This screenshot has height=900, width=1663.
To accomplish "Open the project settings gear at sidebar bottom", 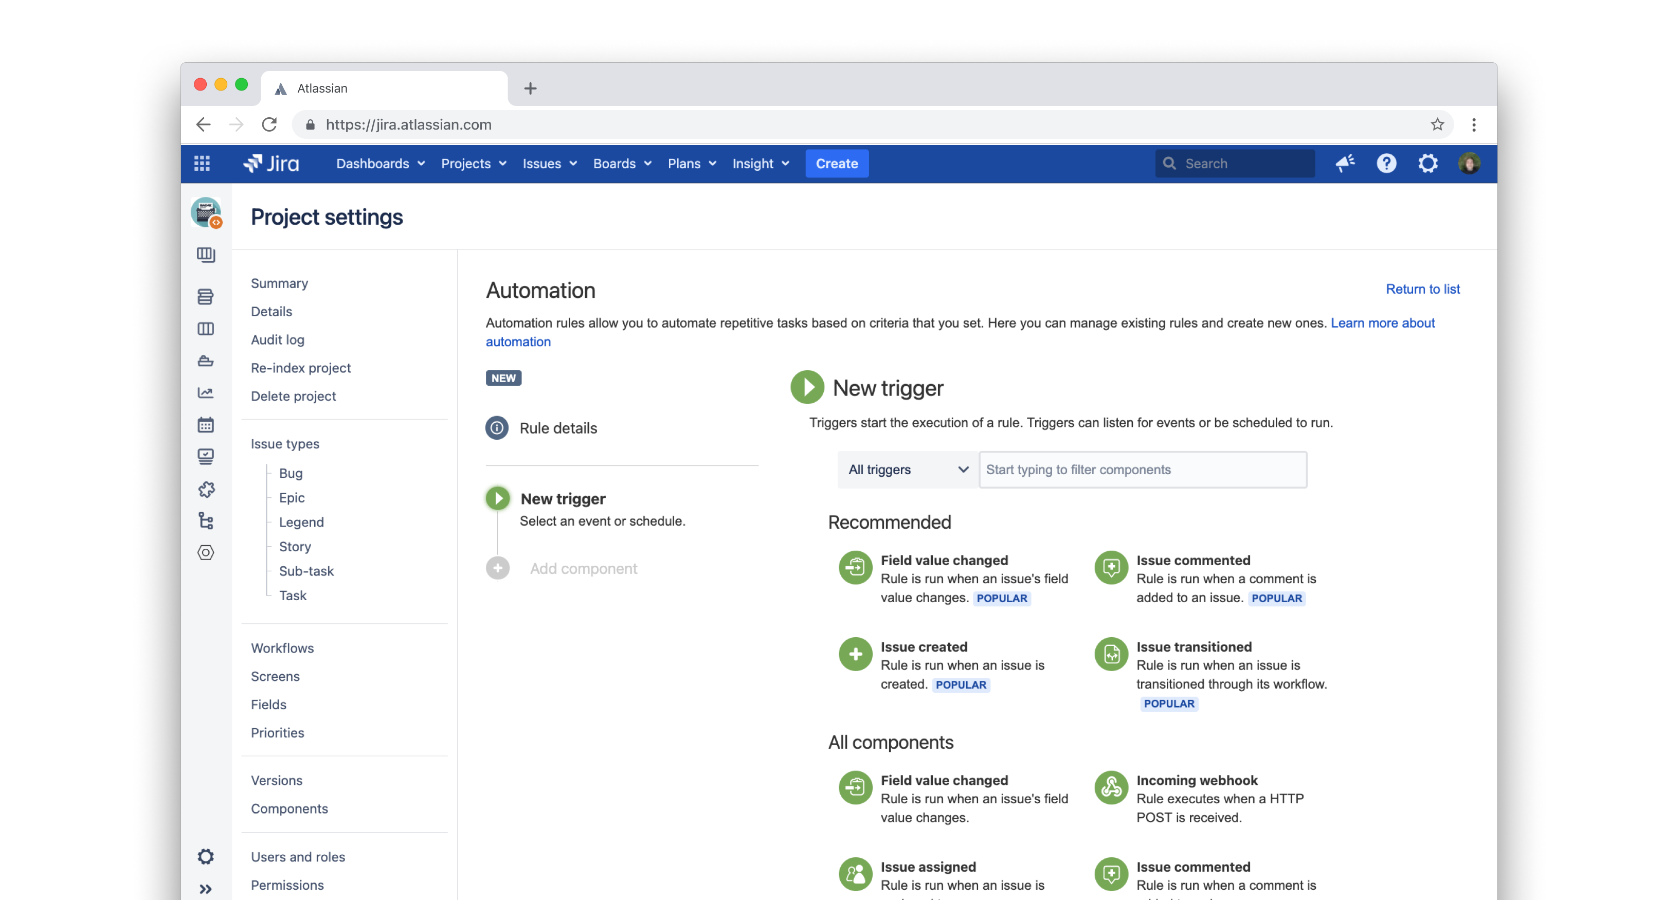I will tap(205, 856).
